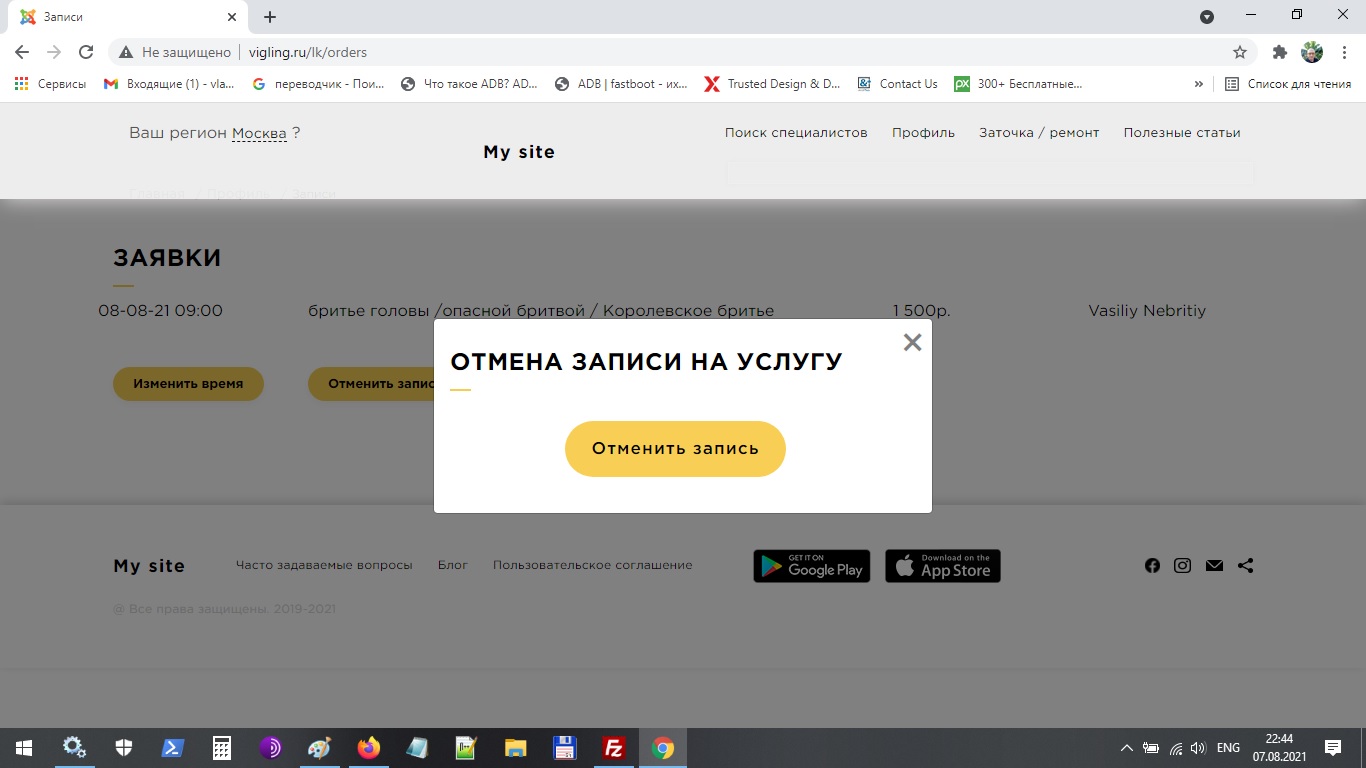The height and width of the screenshot is (768, 1366).
Task: Switch to the 'Записи' browser tab
Action: click(120, 16)
